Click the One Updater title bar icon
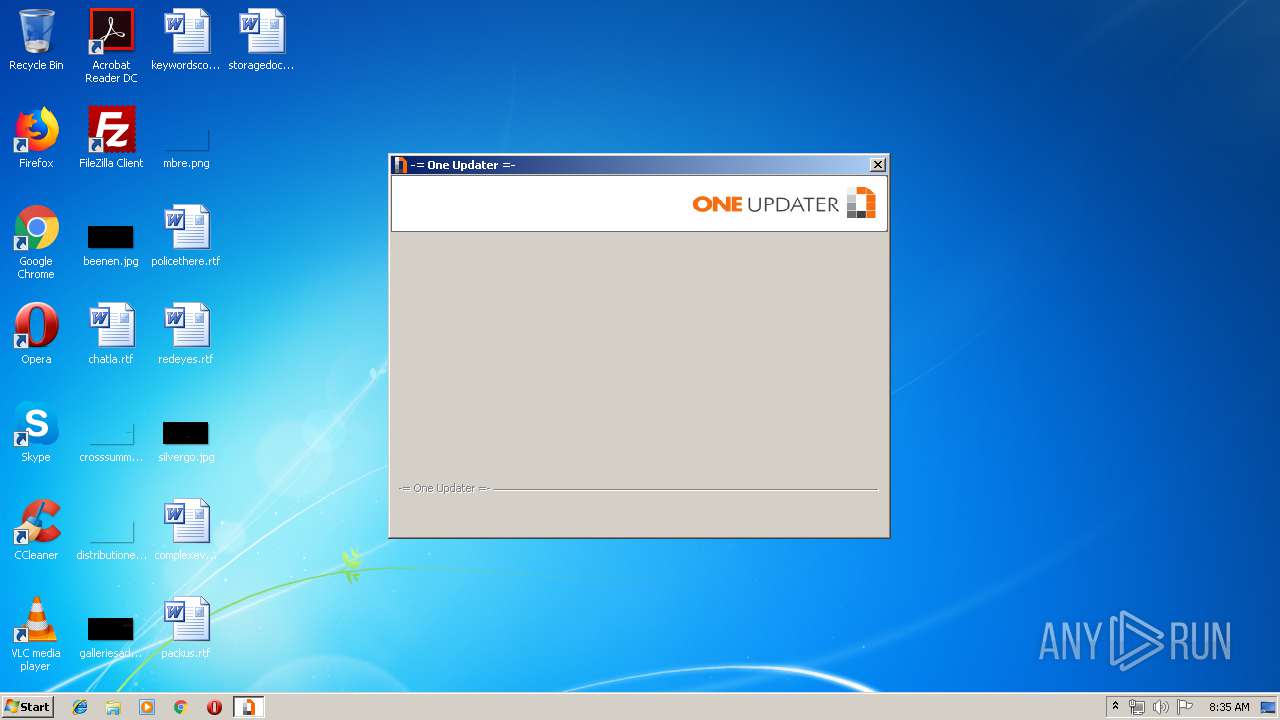This screenshot has height=720, width=1280. (401, 165)
